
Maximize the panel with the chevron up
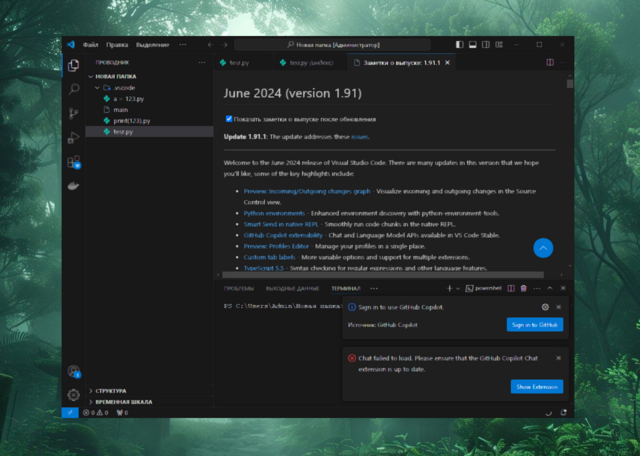pos(550,288)
